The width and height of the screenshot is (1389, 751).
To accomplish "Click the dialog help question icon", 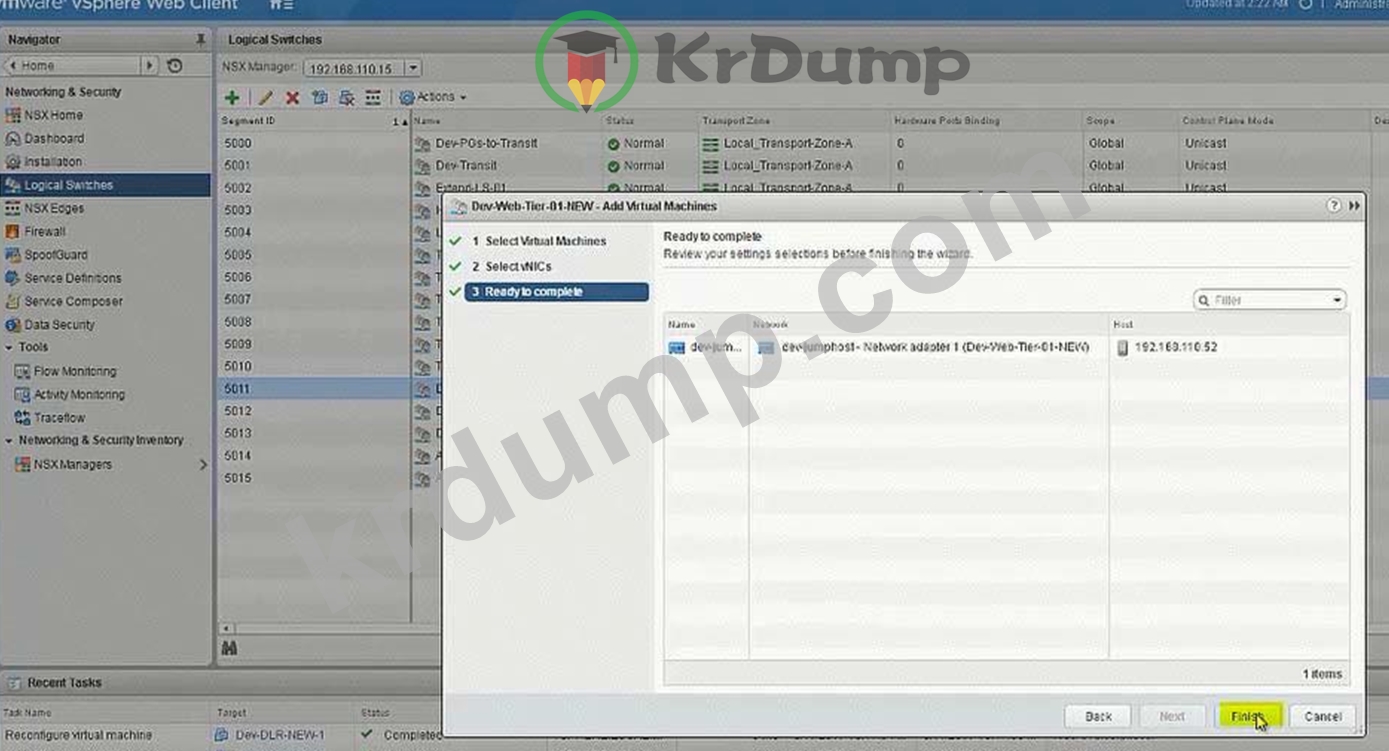I will (1334, 205).
